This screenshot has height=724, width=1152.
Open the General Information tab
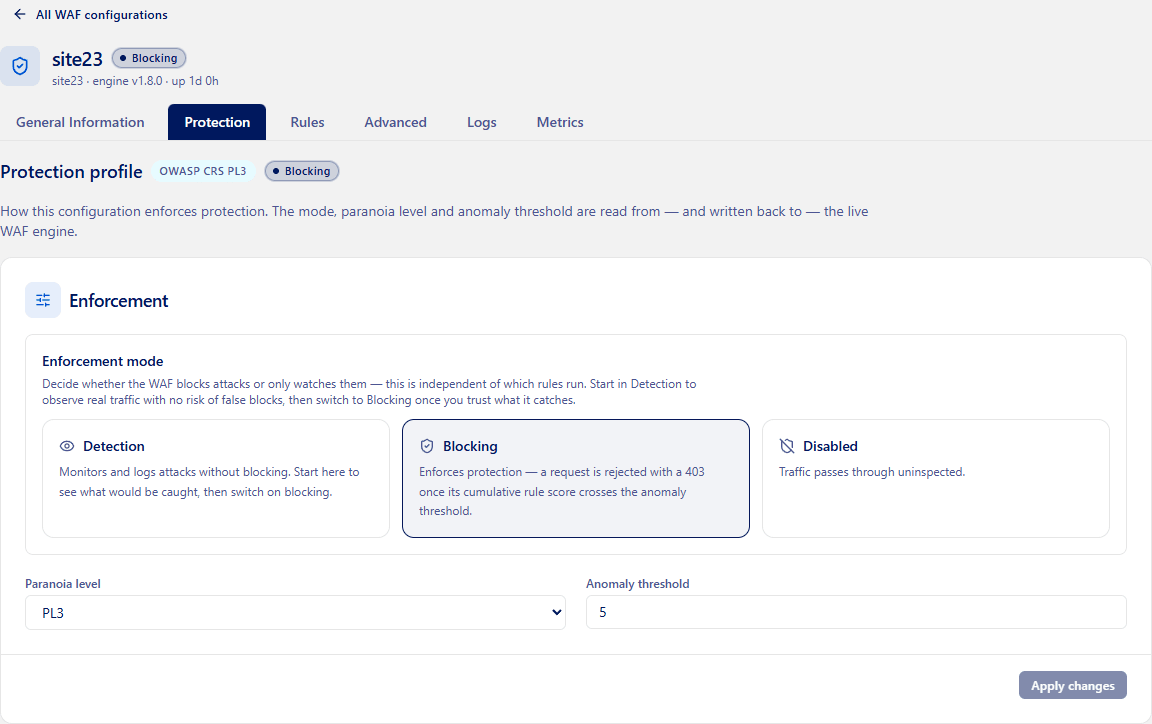[80, 122]
